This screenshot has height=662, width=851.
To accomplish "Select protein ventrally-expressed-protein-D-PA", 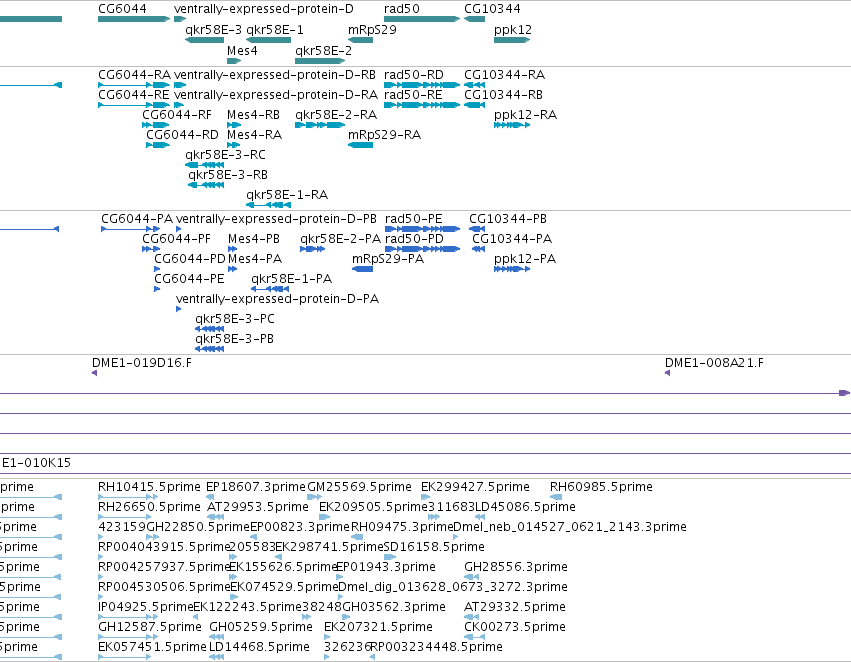I will (277, 300).
